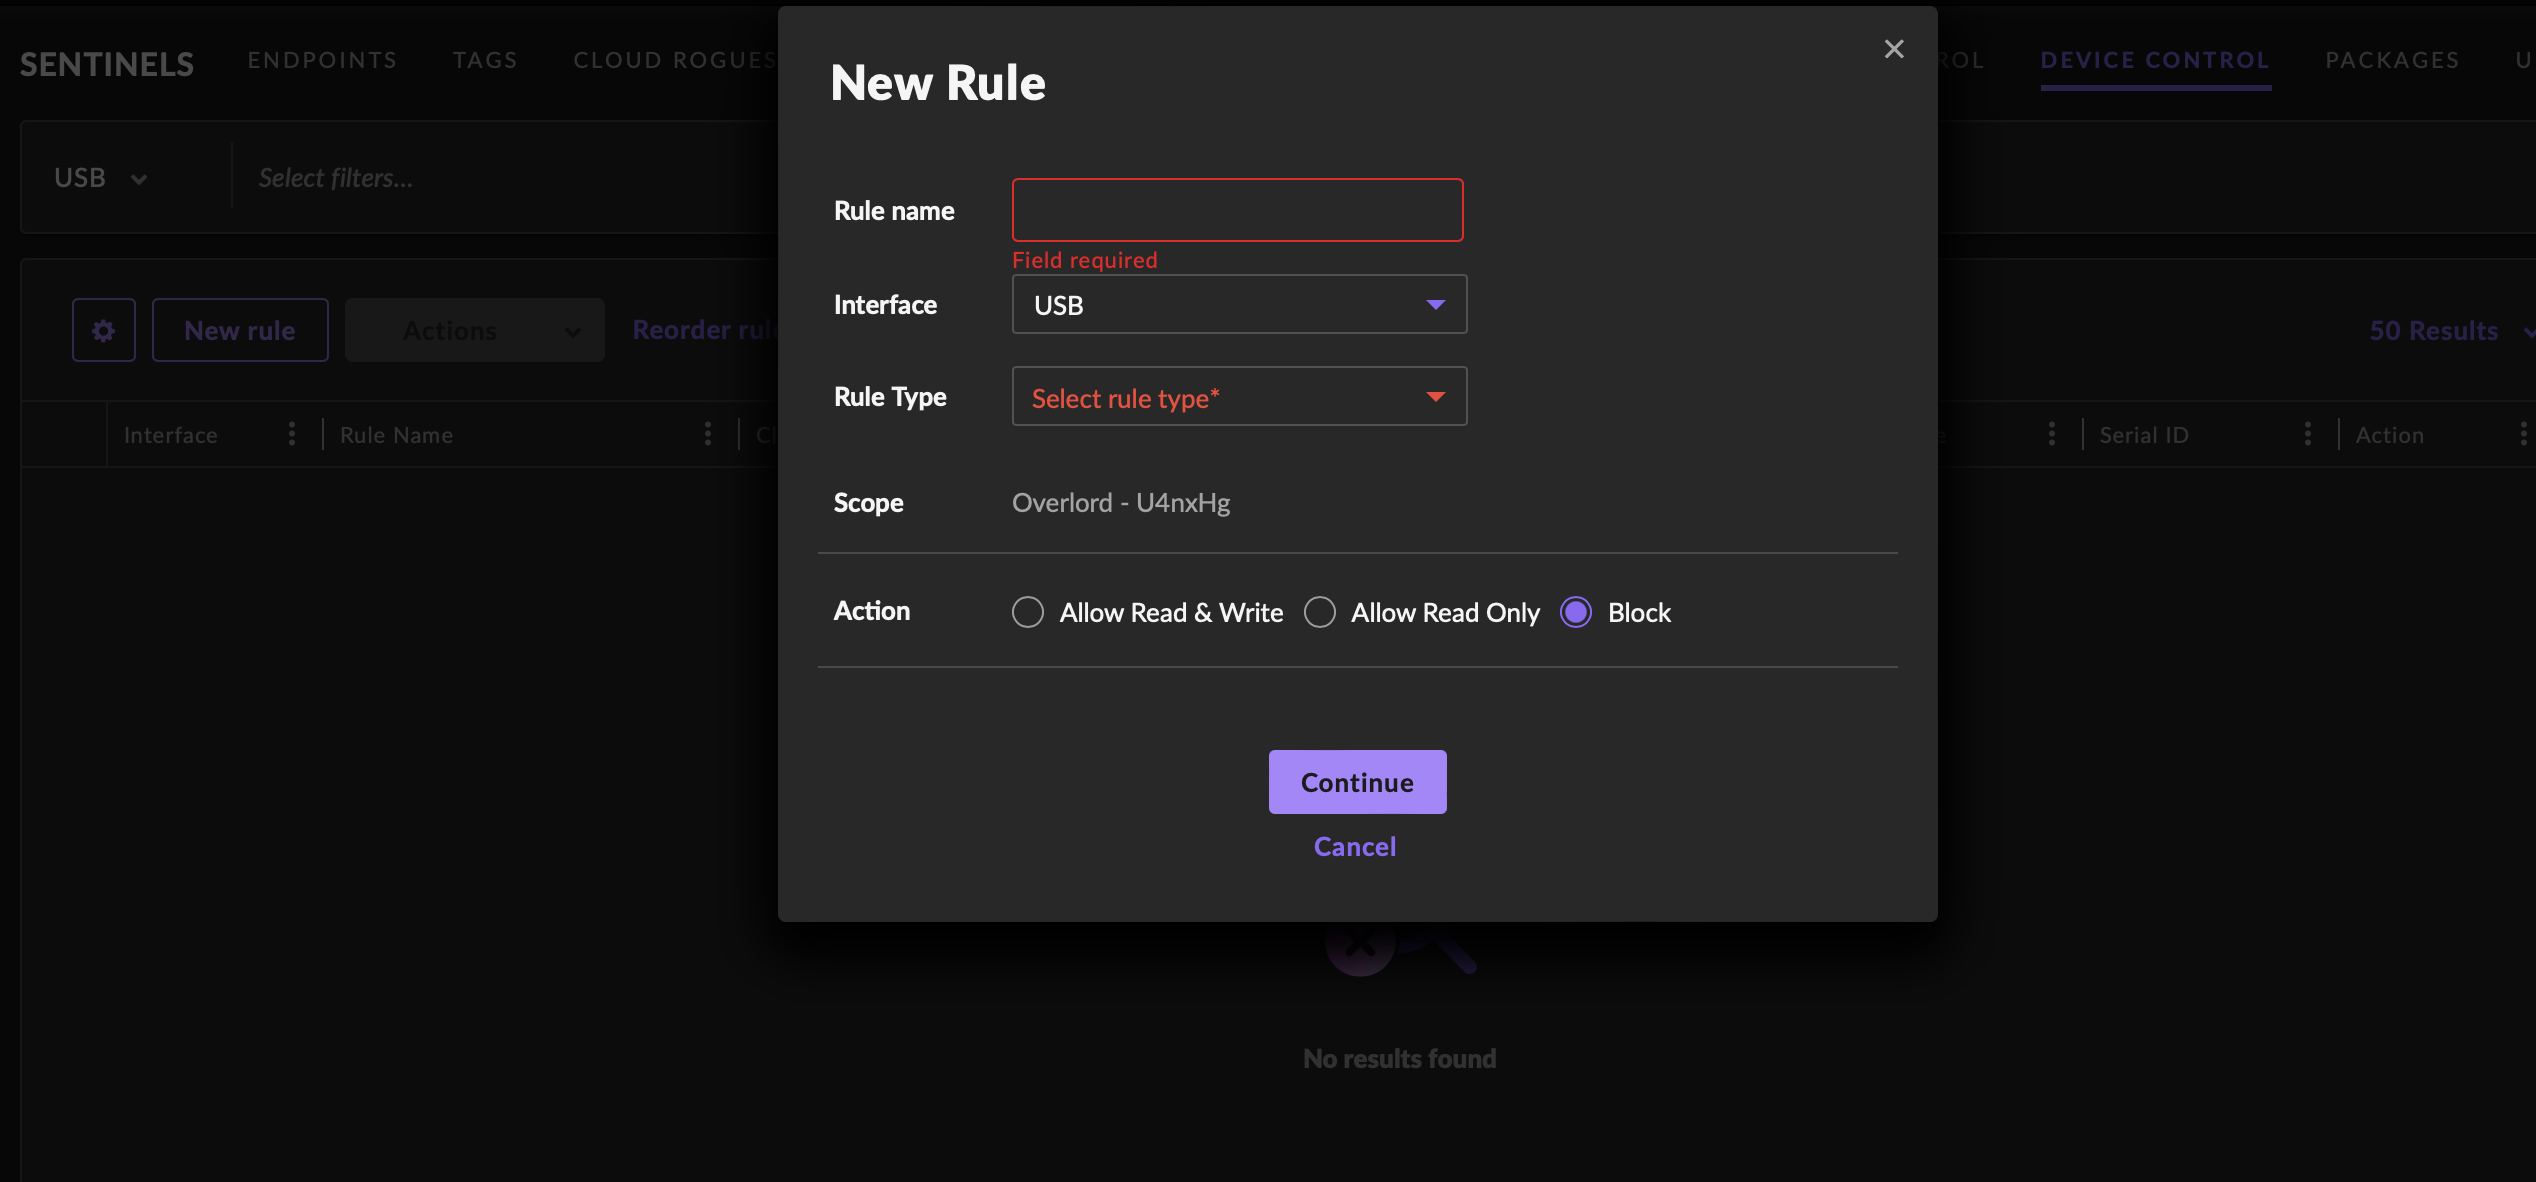Open the USB filter dropdown
The image size is (2536, 1182).
pos(100,177)
